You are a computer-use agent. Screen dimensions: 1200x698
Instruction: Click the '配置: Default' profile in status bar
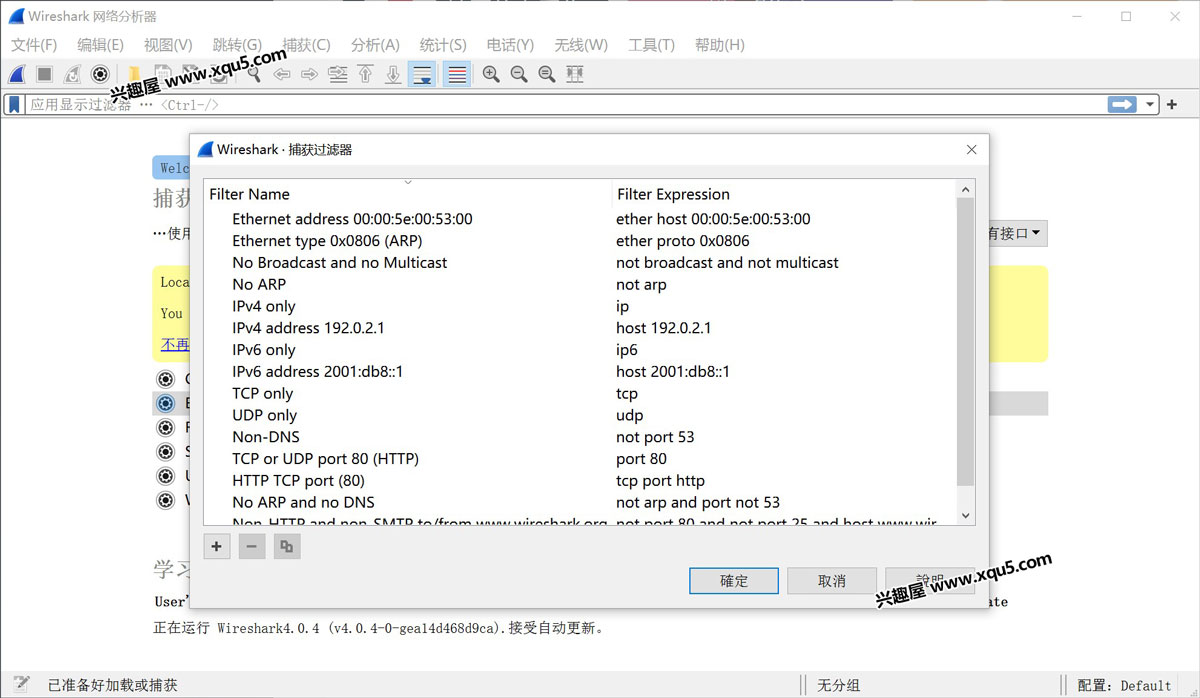1124,686
